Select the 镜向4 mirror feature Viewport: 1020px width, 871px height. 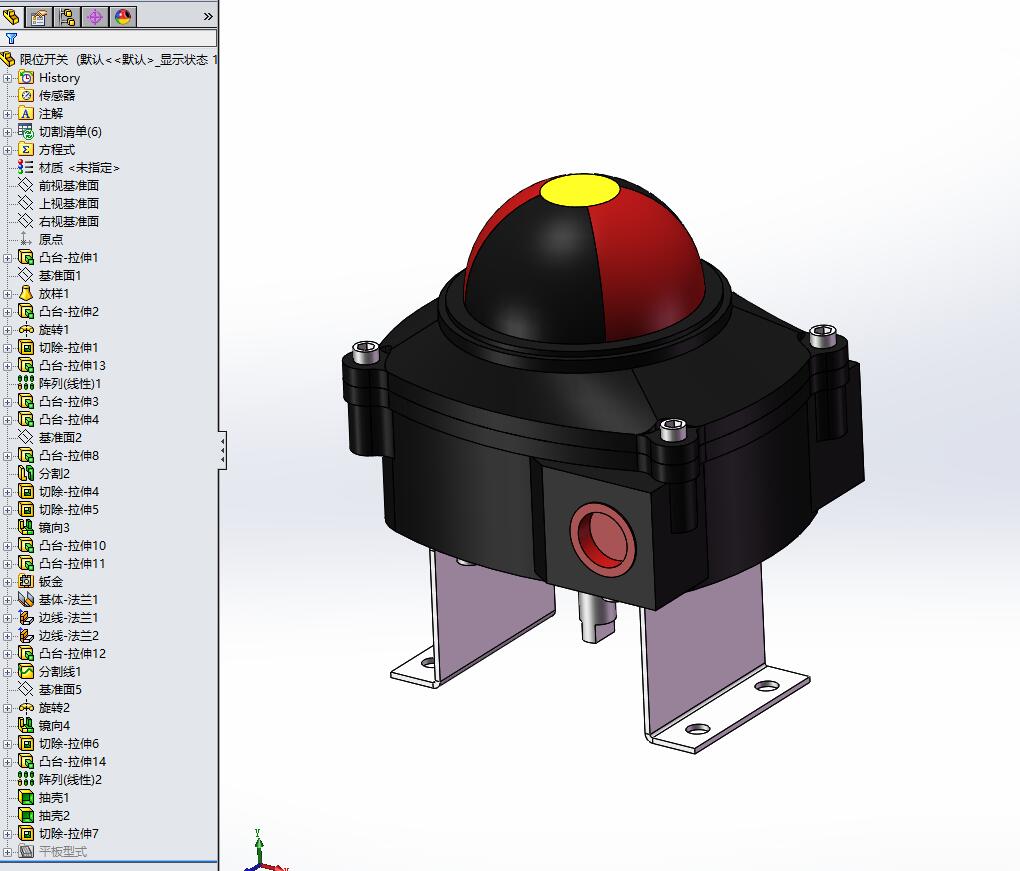[44, 725]
